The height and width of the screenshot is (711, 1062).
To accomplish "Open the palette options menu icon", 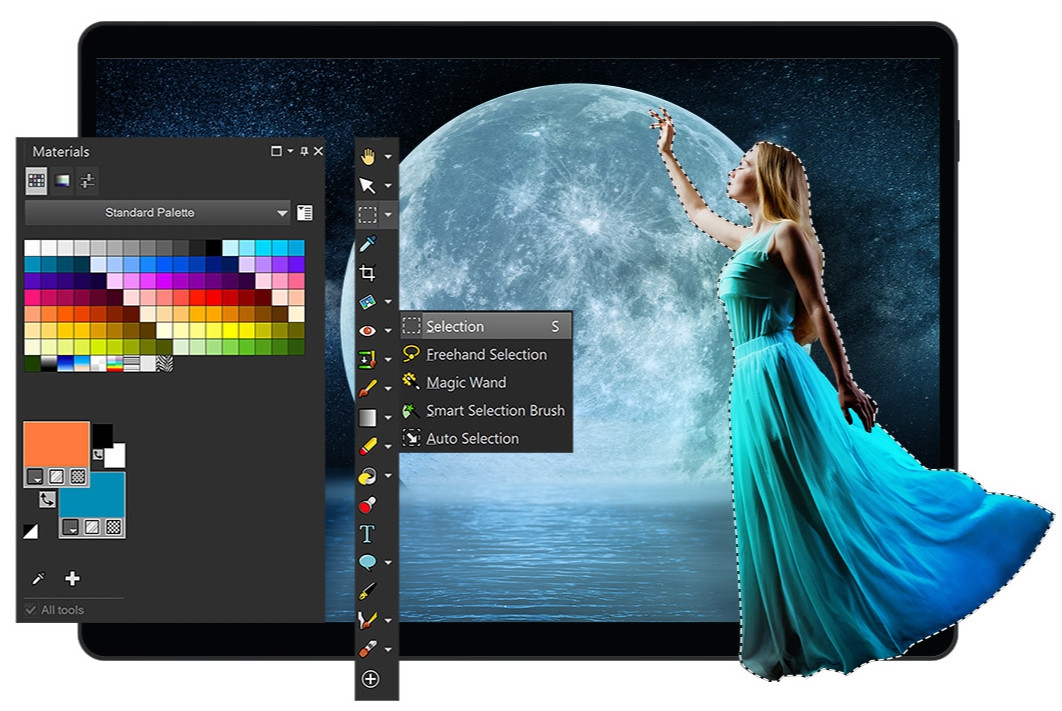I will click(x=305, y=213).
